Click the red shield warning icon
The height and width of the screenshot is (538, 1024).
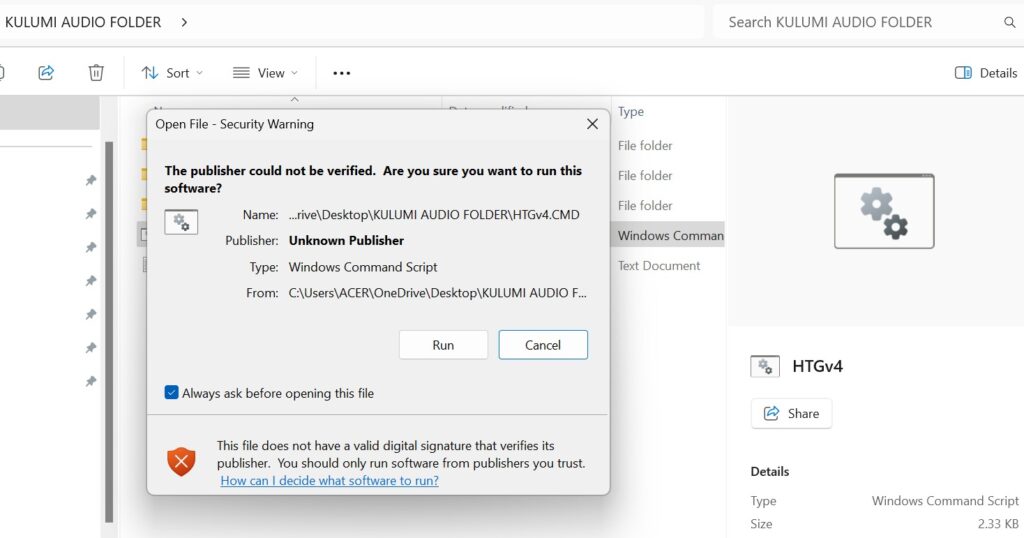point(181,462)
